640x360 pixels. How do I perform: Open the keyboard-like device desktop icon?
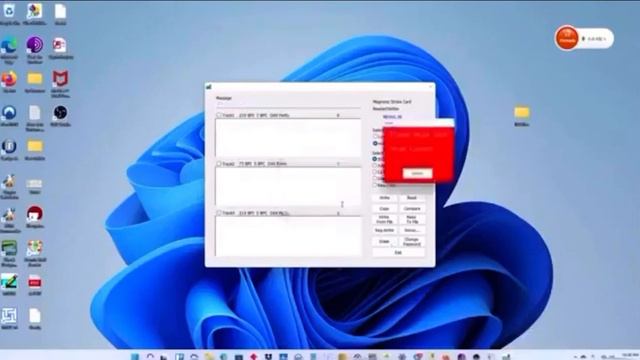[35, 183]
